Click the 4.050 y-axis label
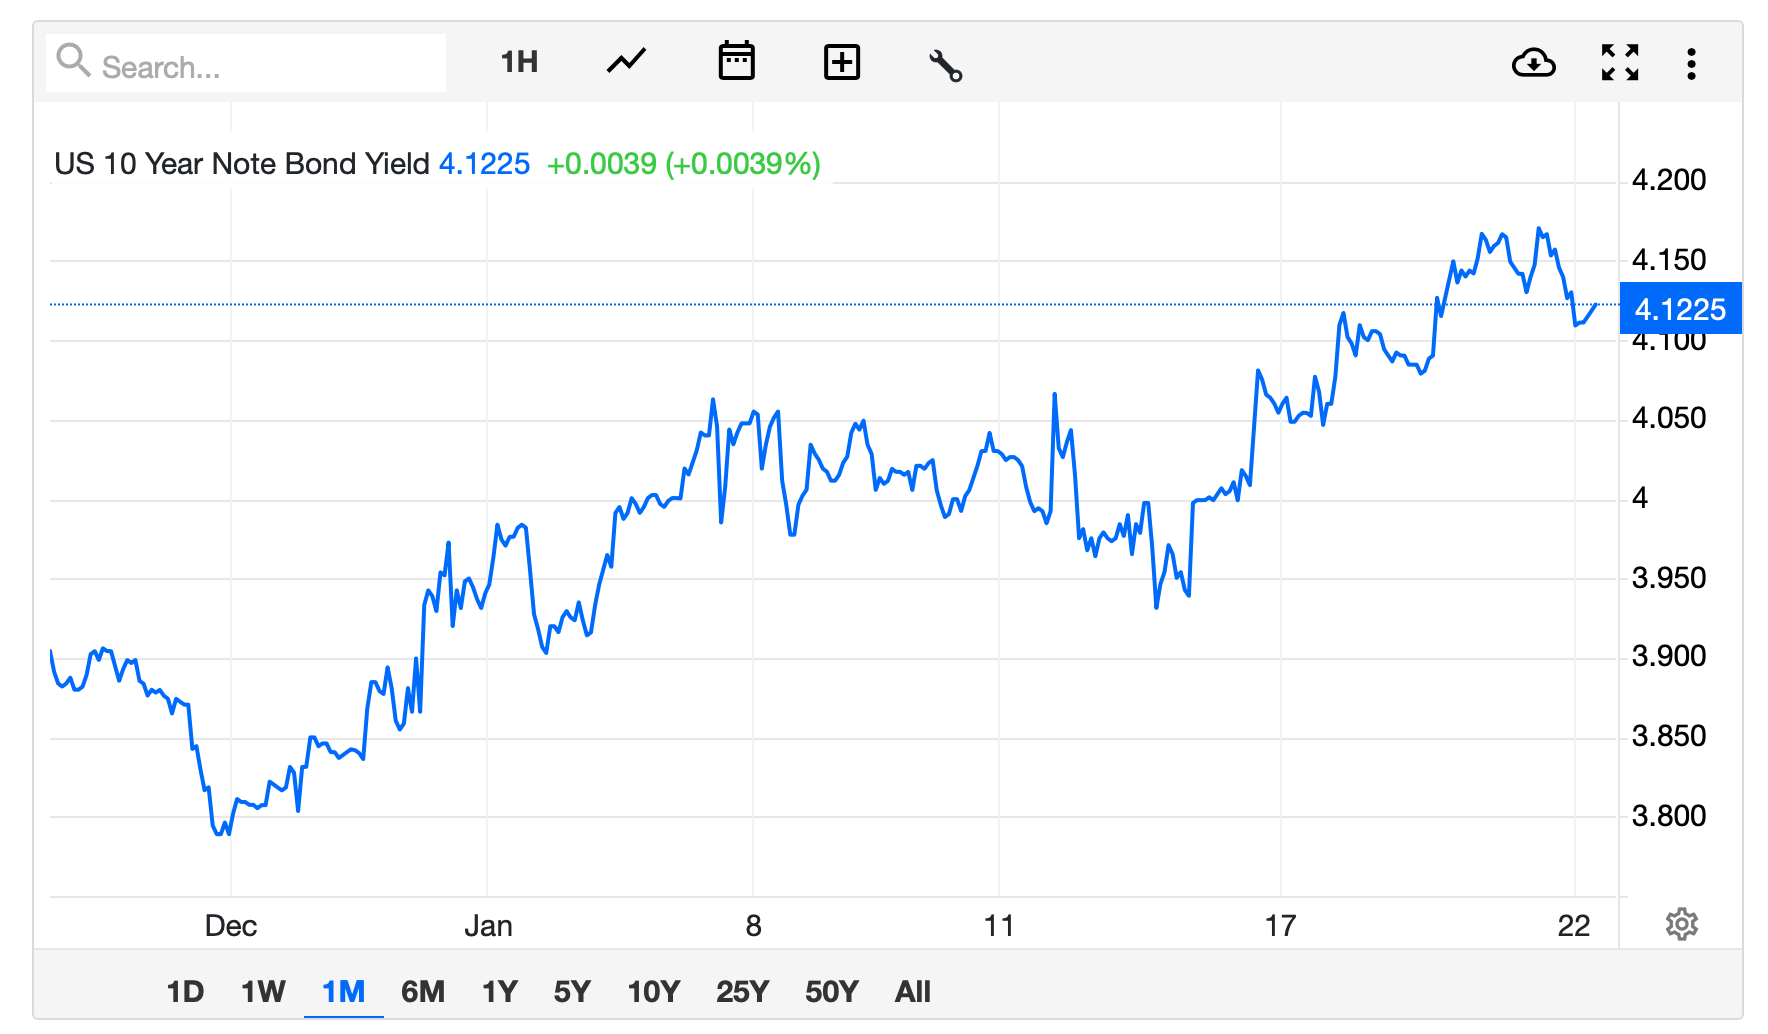Viewport: 1768px width, 1034px height. click(x=1669, y=418)
